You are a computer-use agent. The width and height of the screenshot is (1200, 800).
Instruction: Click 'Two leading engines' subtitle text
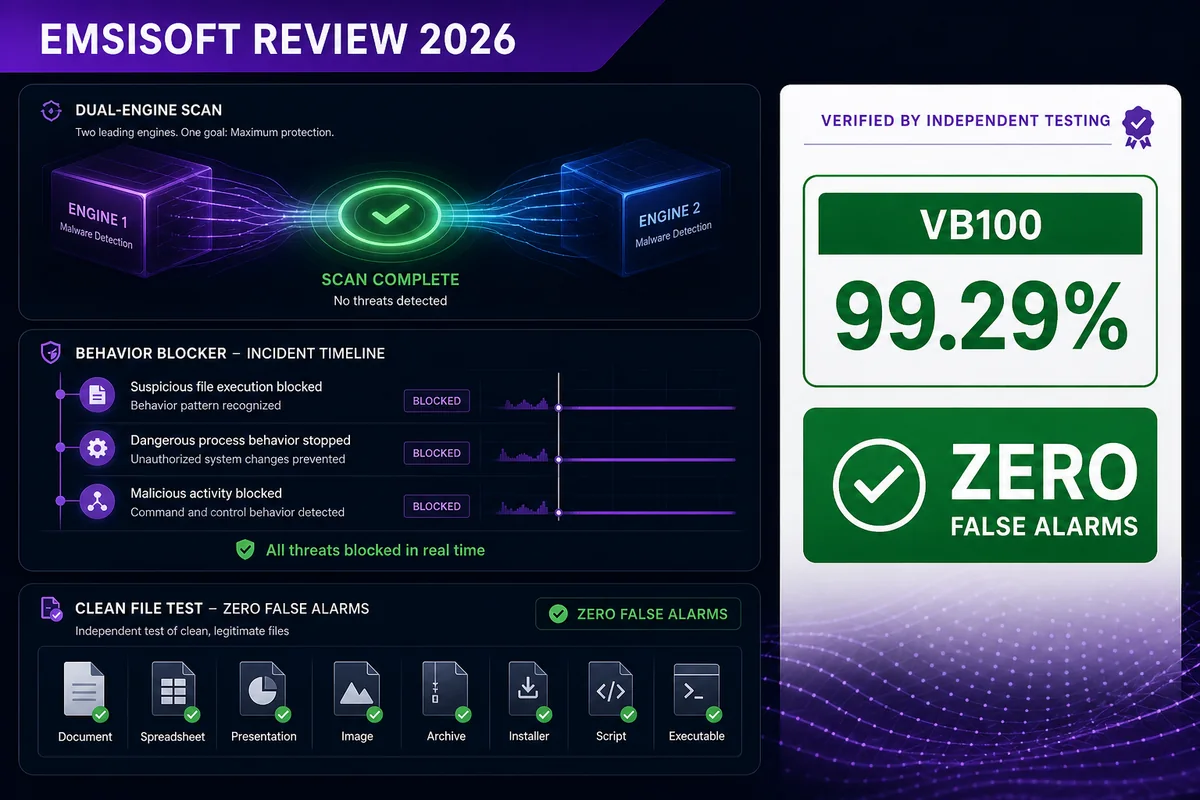pos(204,133)
